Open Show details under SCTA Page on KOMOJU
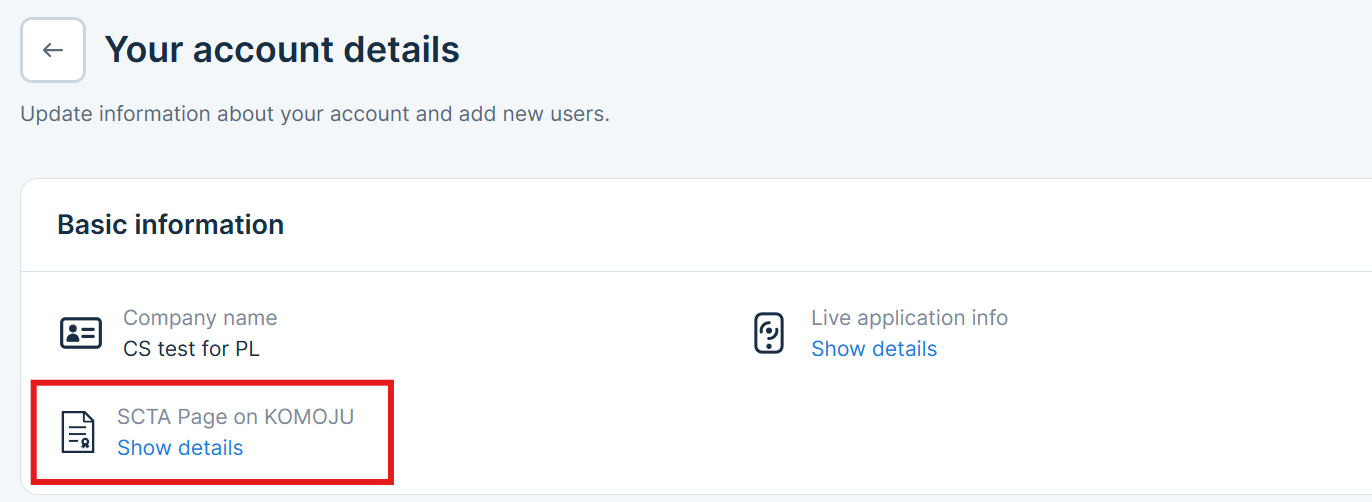This screenshot has height=502, width=1372. (x=180, y=448)
